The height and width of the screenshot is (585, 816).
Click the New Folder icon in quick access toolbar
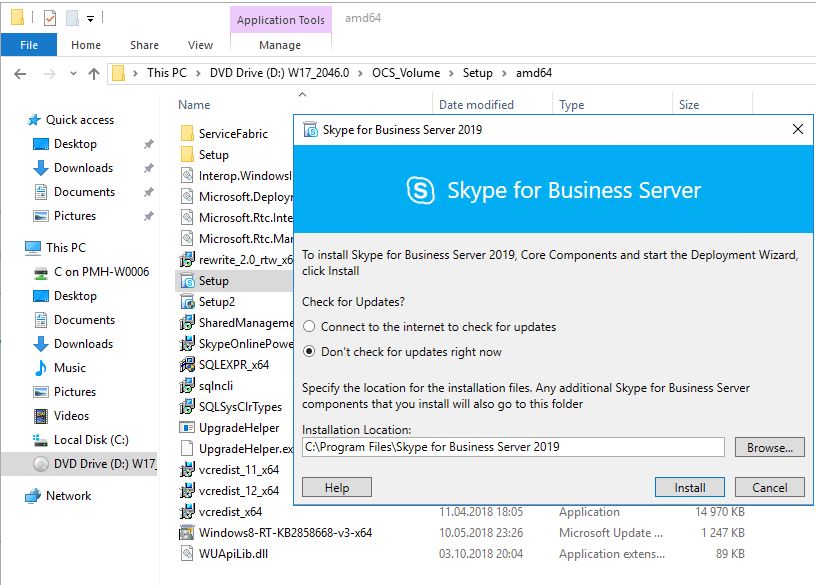pos(72,19)
